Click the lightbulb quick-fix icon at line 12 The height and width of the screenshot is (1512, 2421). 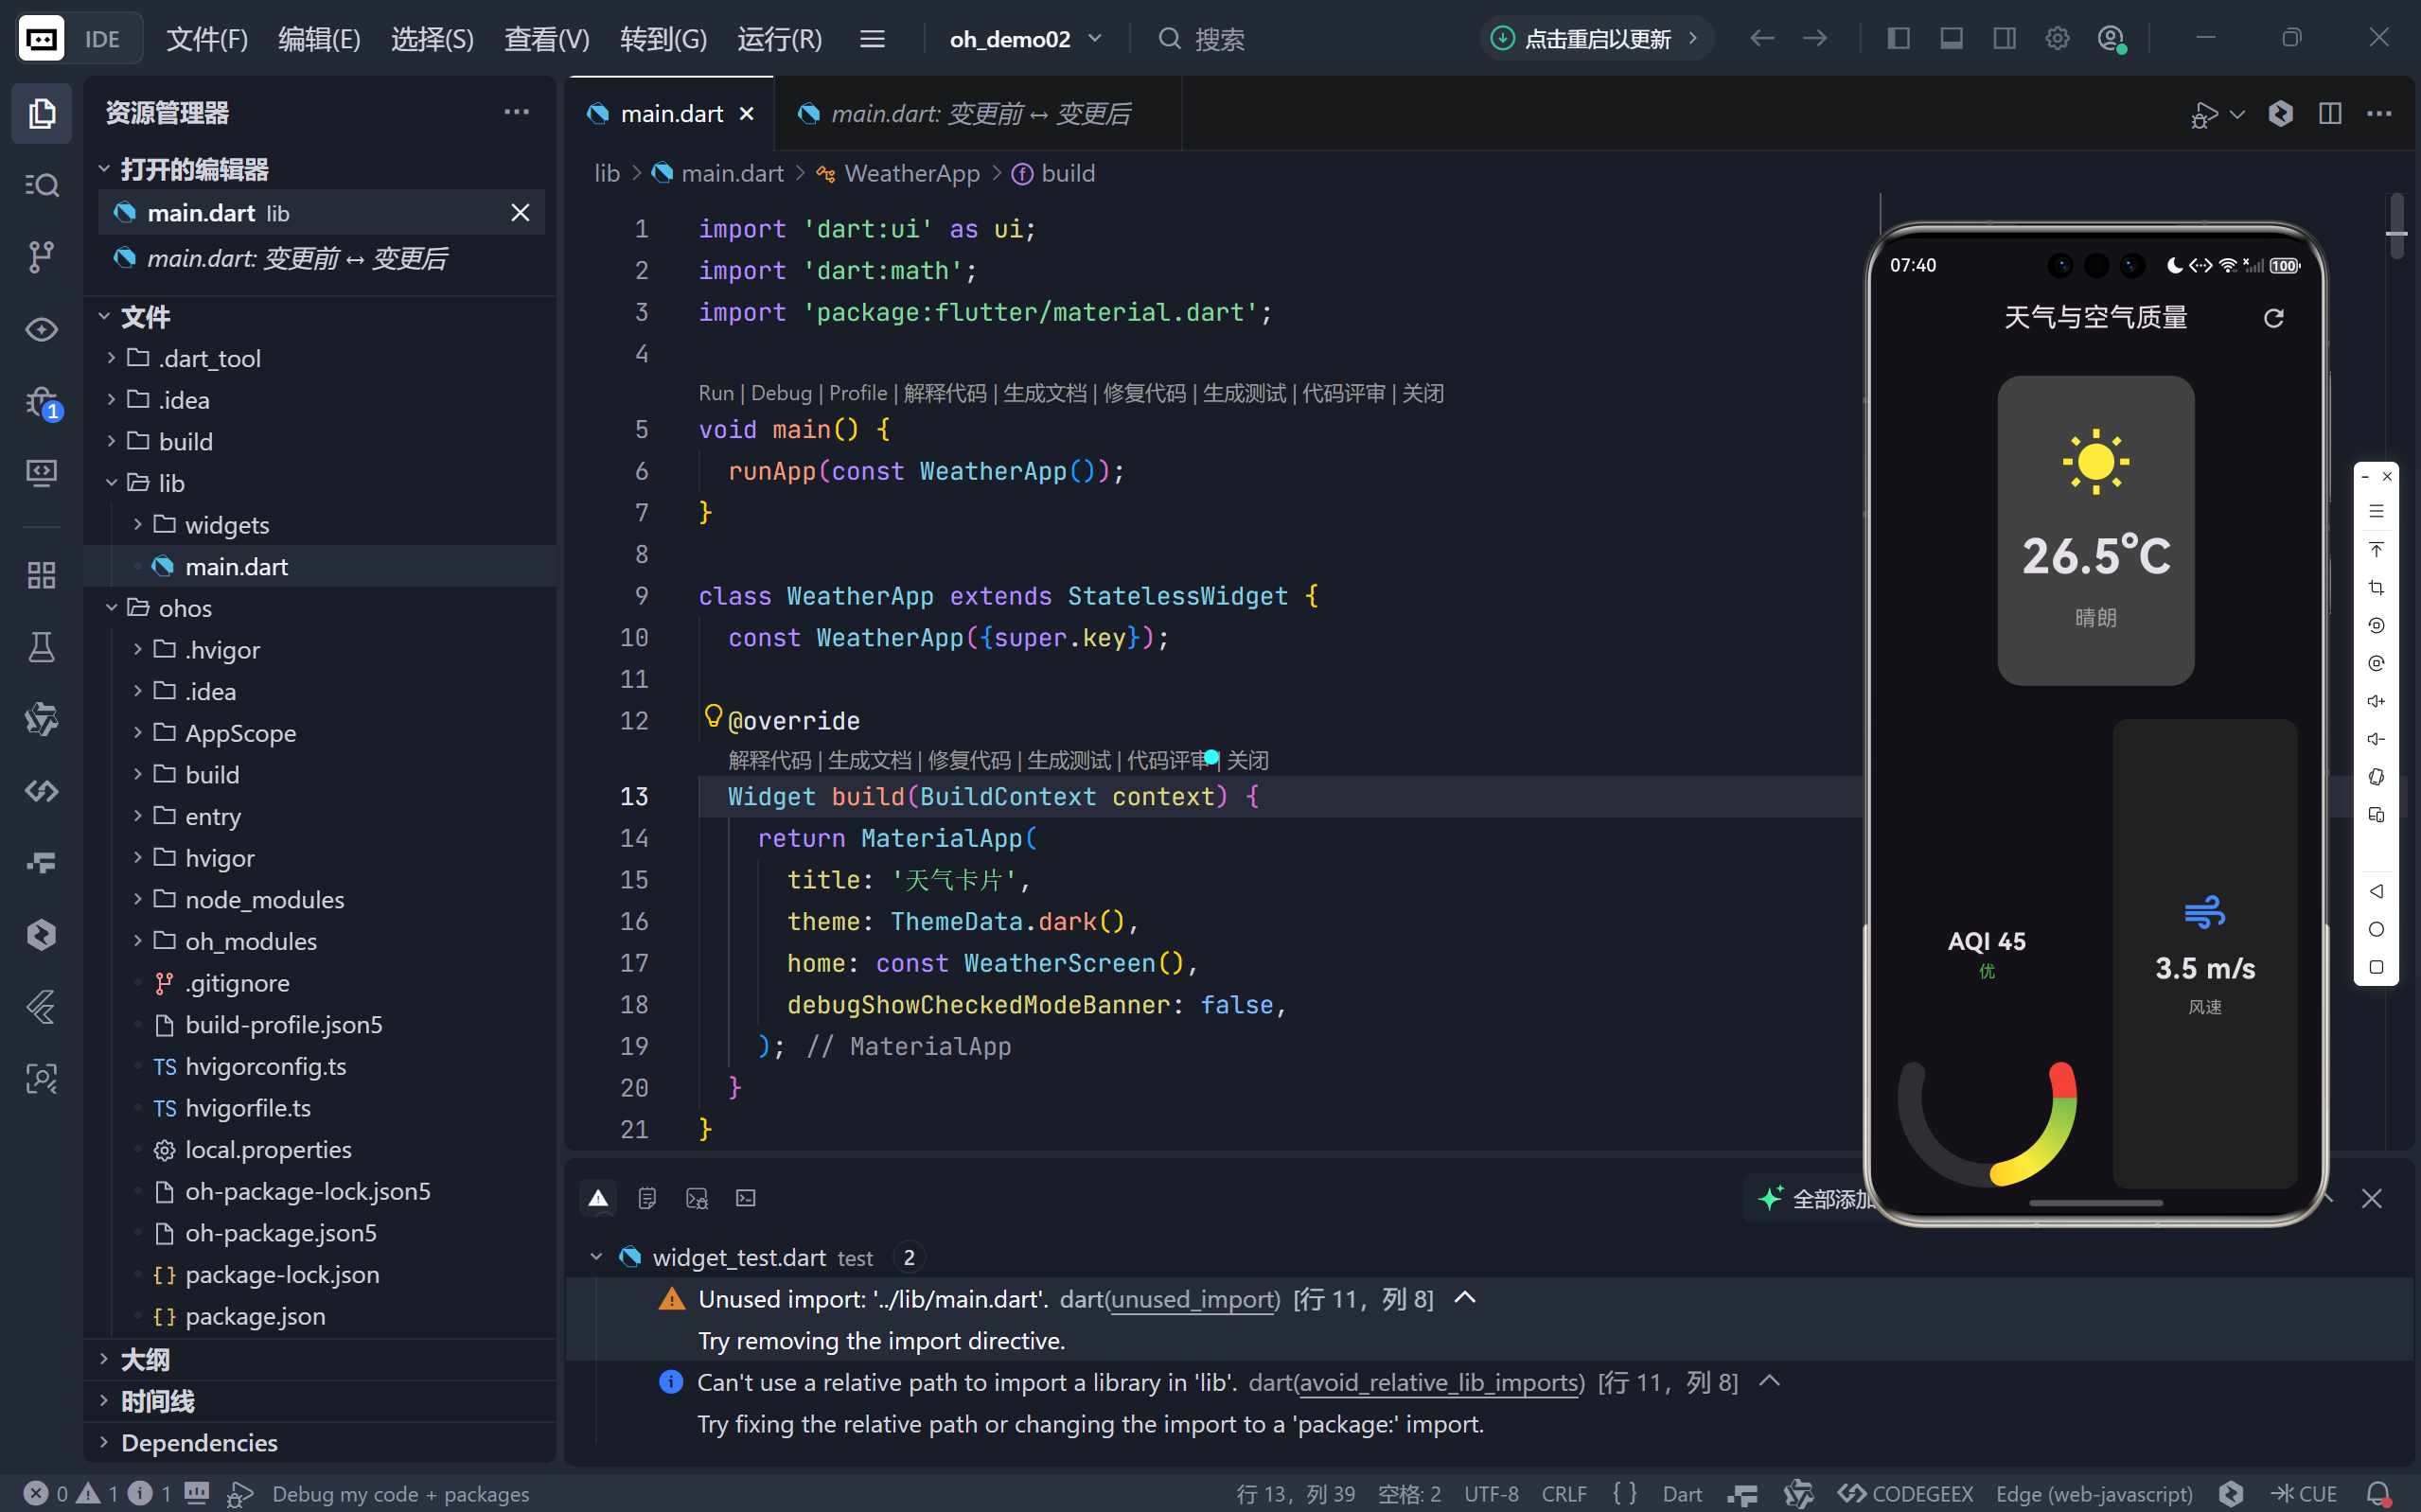(713, 716)
